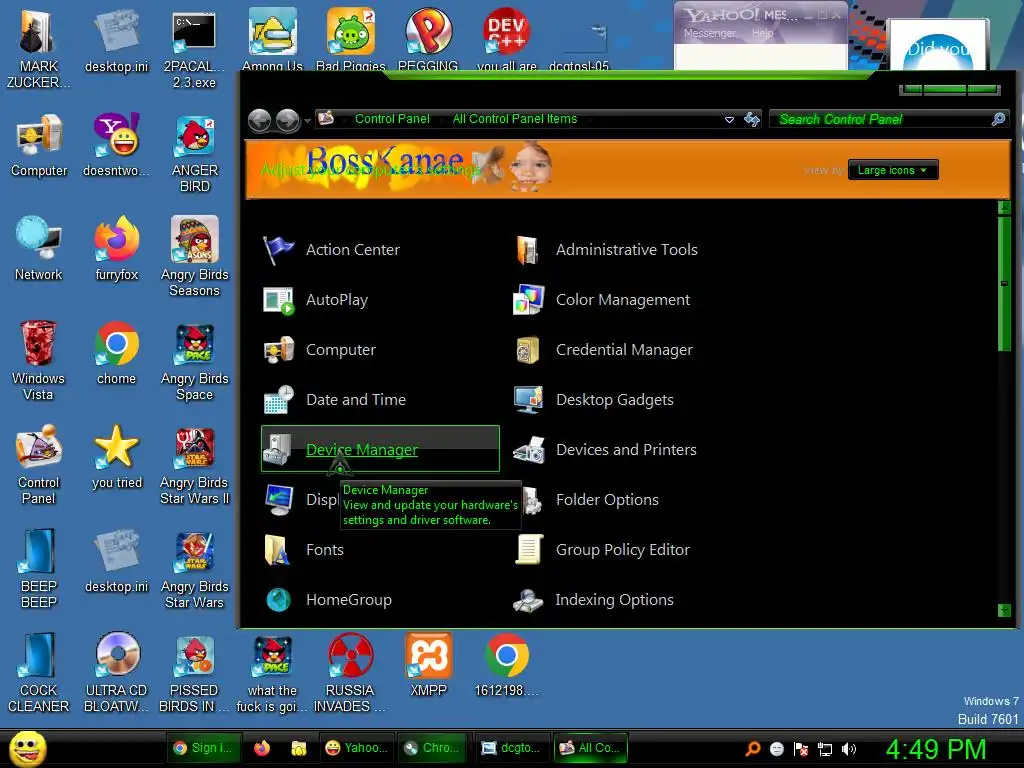The height and width of the screenshot is (768, 1024).
Task: Open the Folder Options link
Action: click(x=607, y=500)
